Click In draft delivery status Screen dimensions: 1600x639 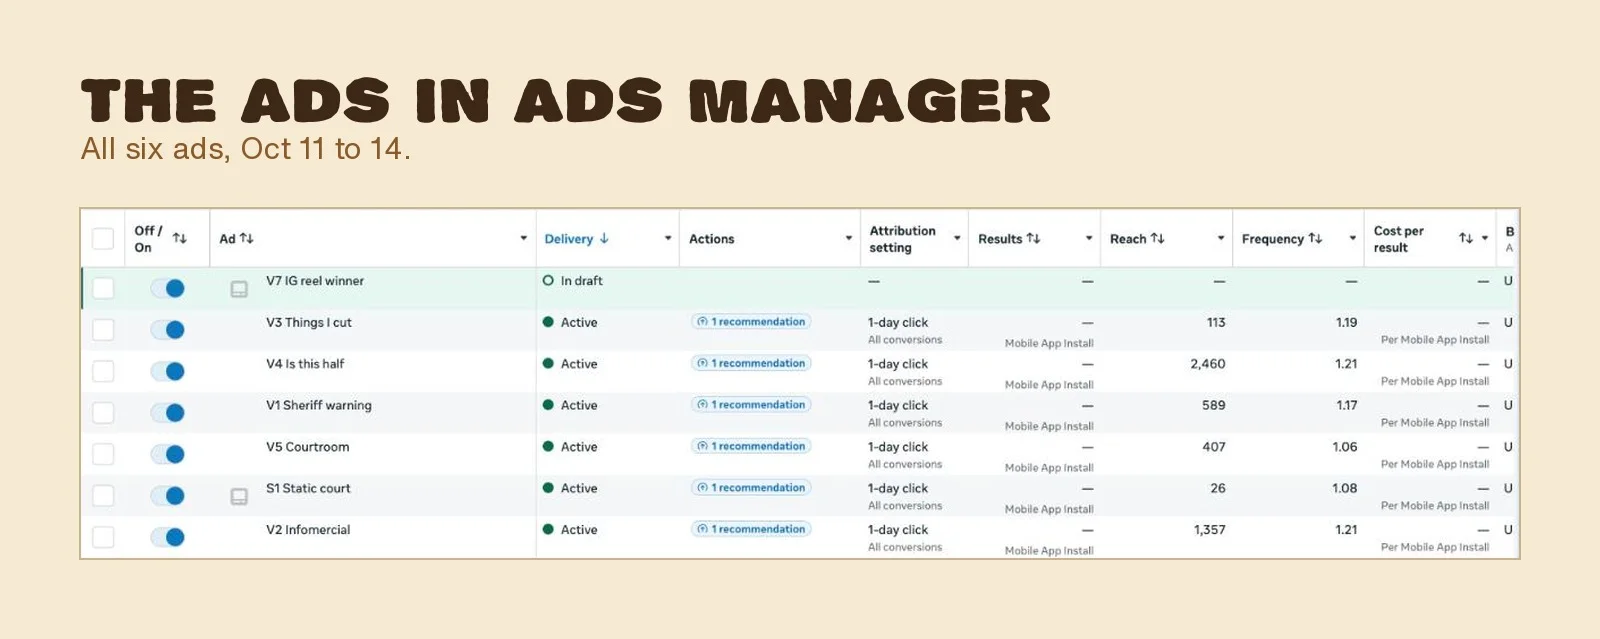582,281
